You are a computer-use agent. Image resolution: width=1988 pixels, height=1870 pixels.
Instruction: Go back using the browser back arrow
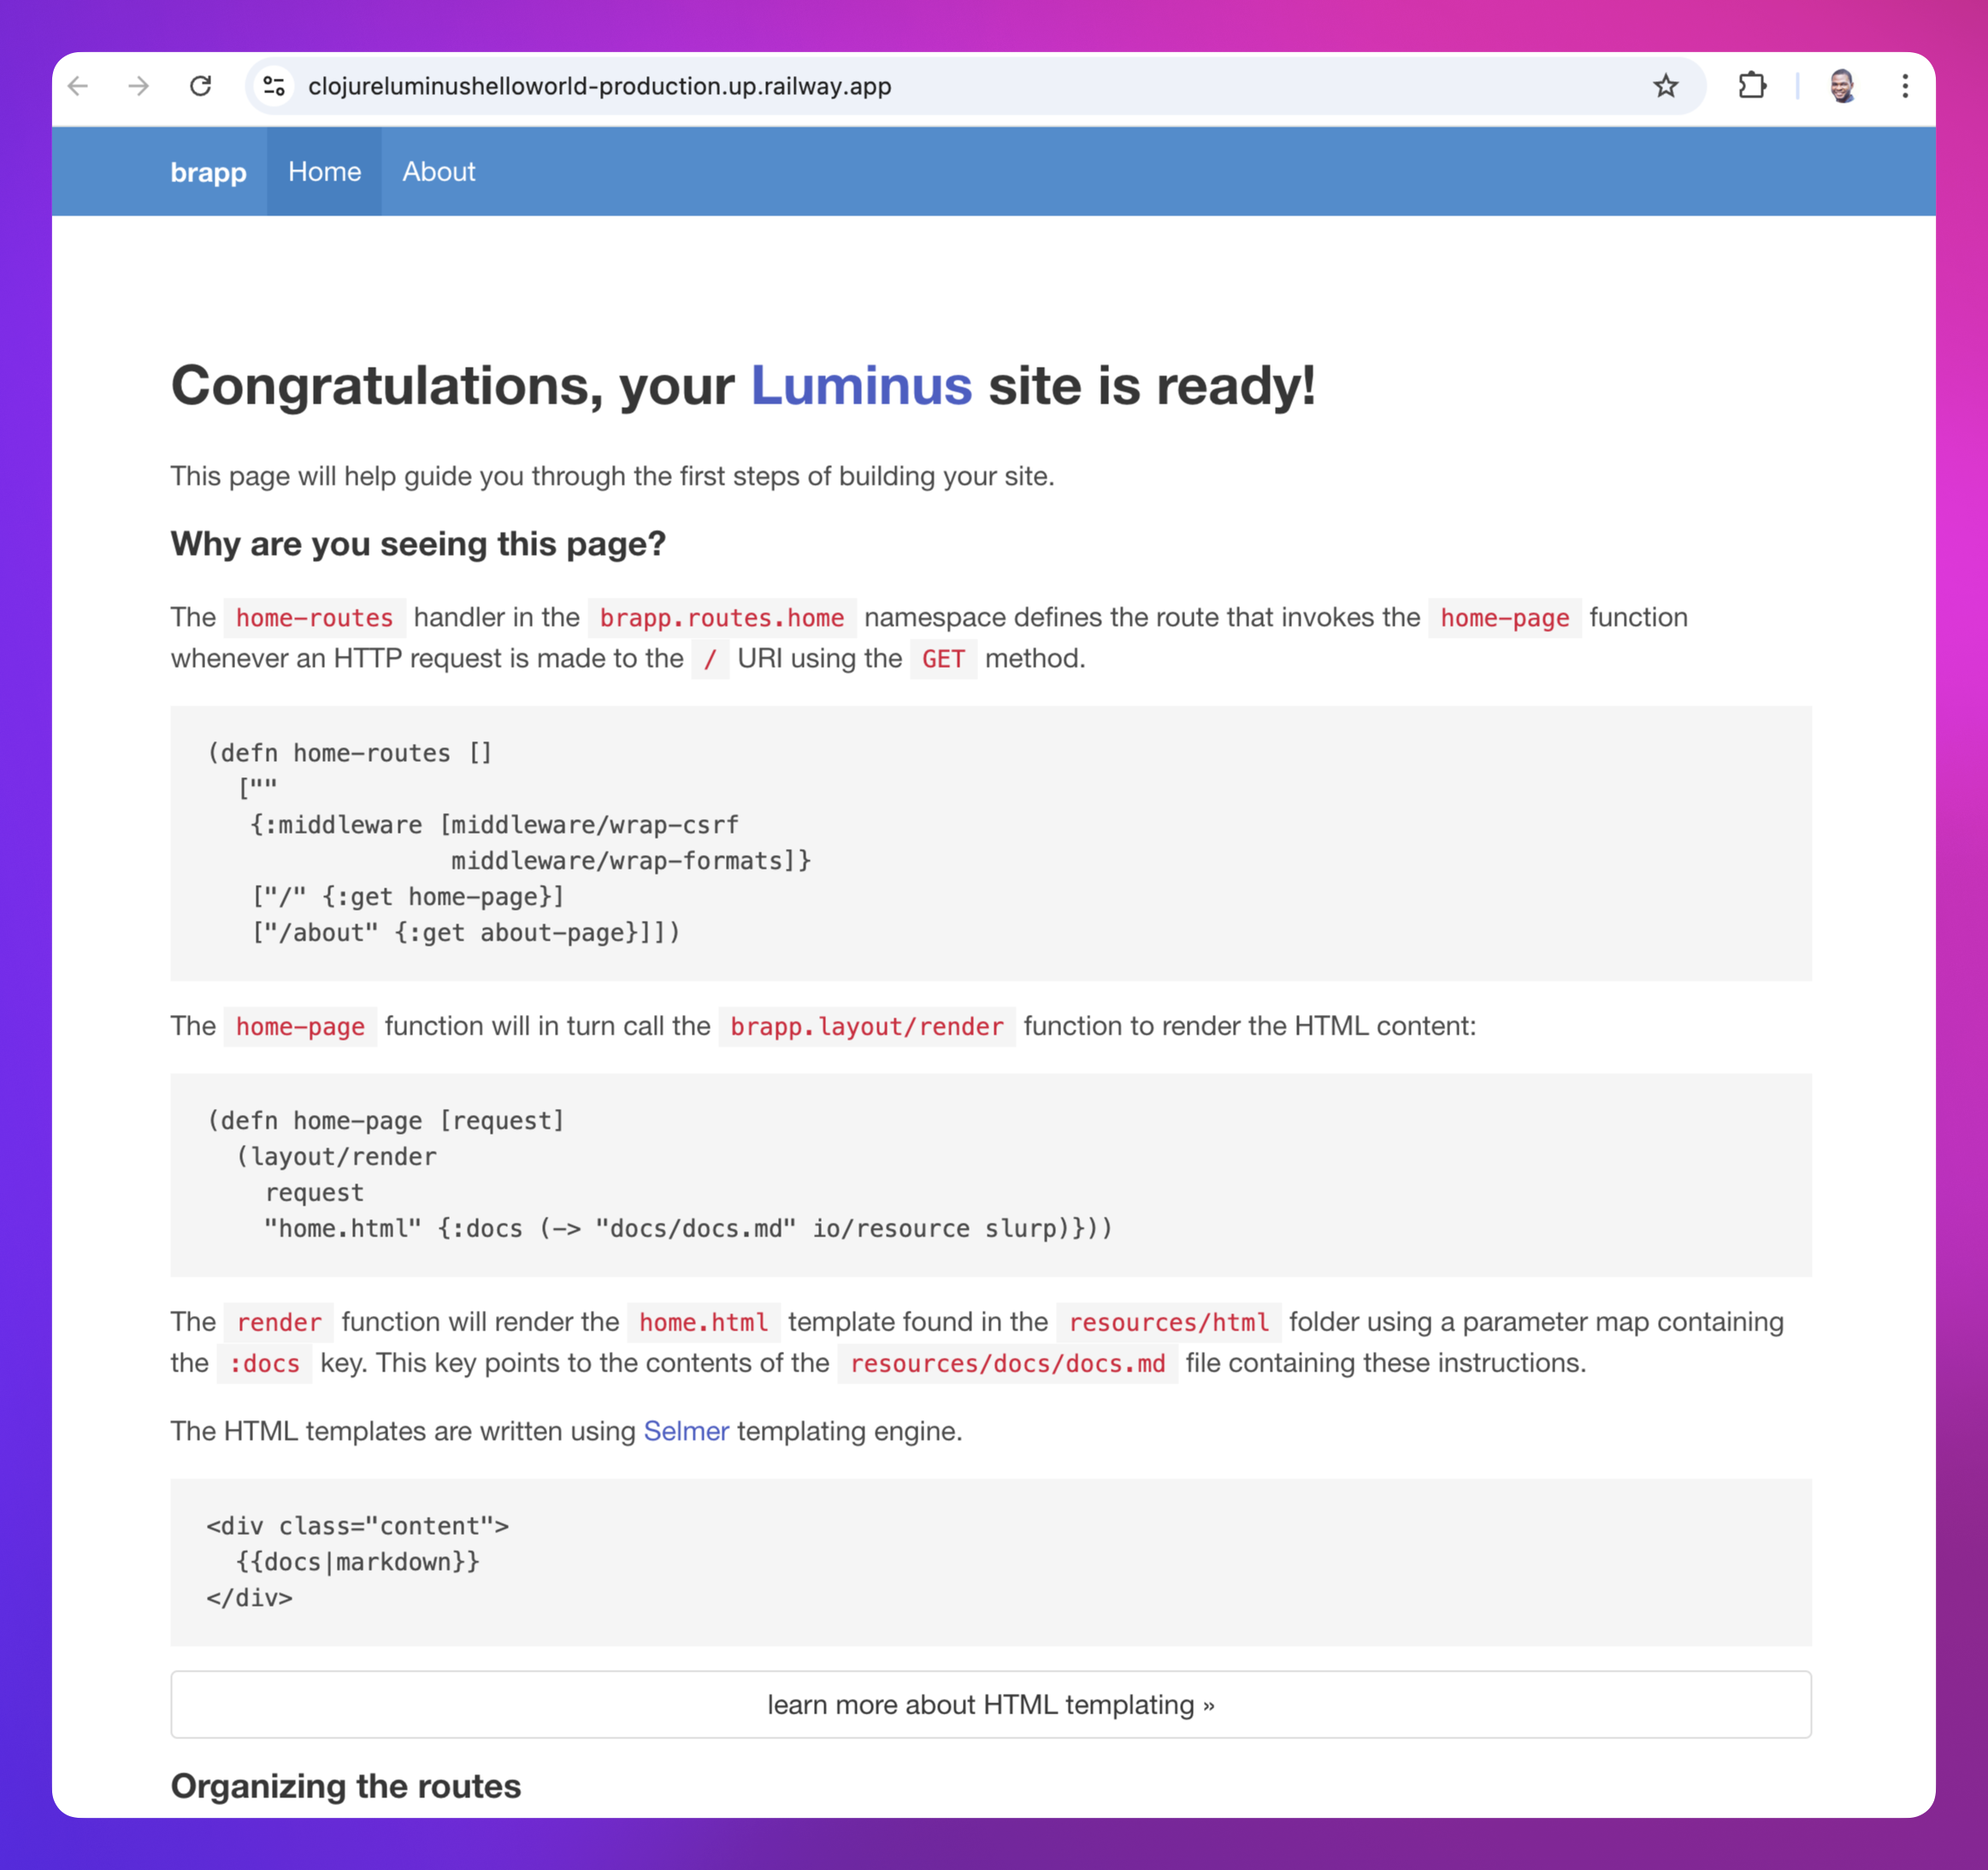click(78, 86)
